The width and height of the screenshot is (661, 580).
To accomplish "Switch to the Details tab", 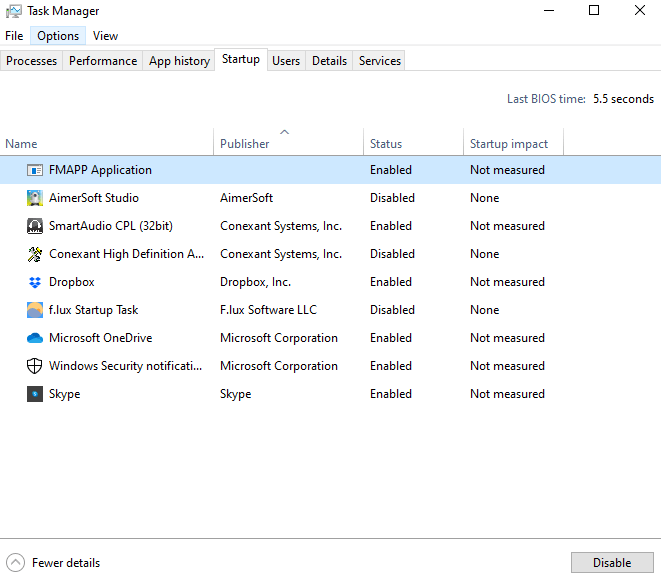I will pyautogui.click(x=329, y=61).
